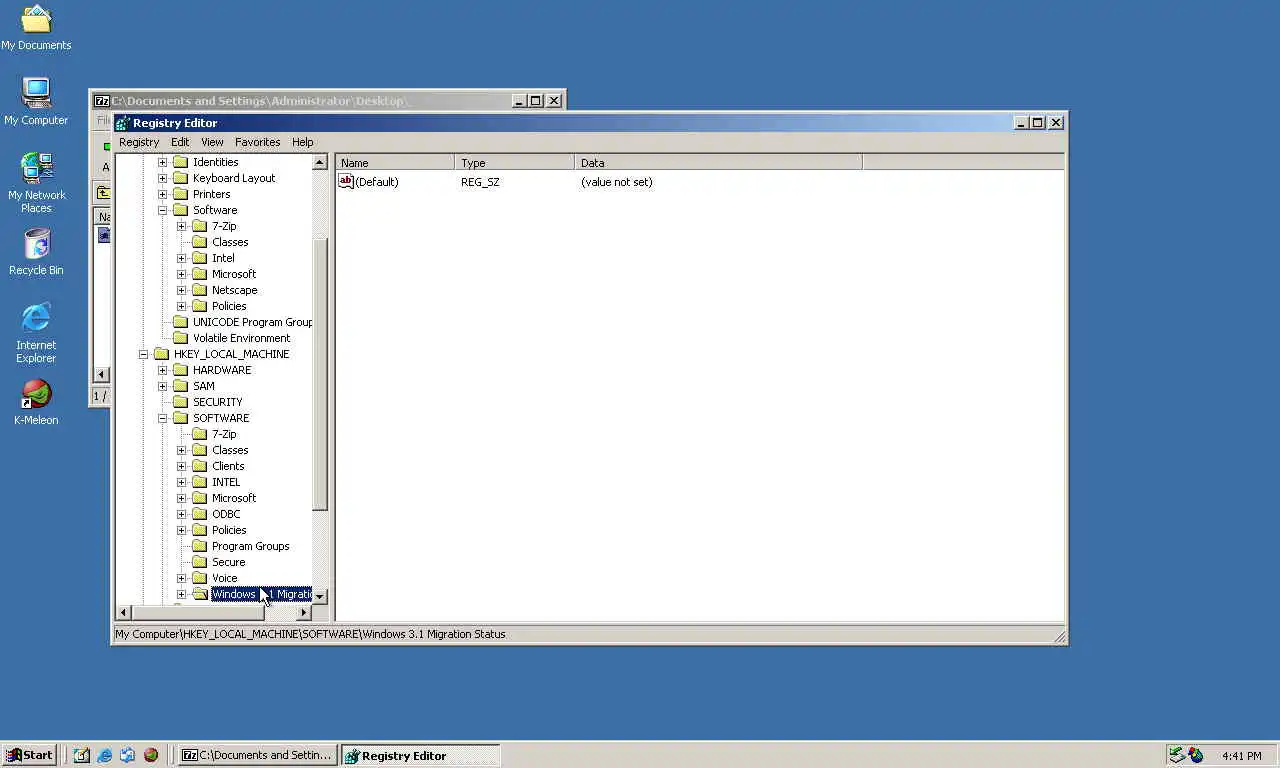This screenshot has height=768, width=1280.
Task: Select the INTEL key under SOFTWARE
Action: click(226, 482)
